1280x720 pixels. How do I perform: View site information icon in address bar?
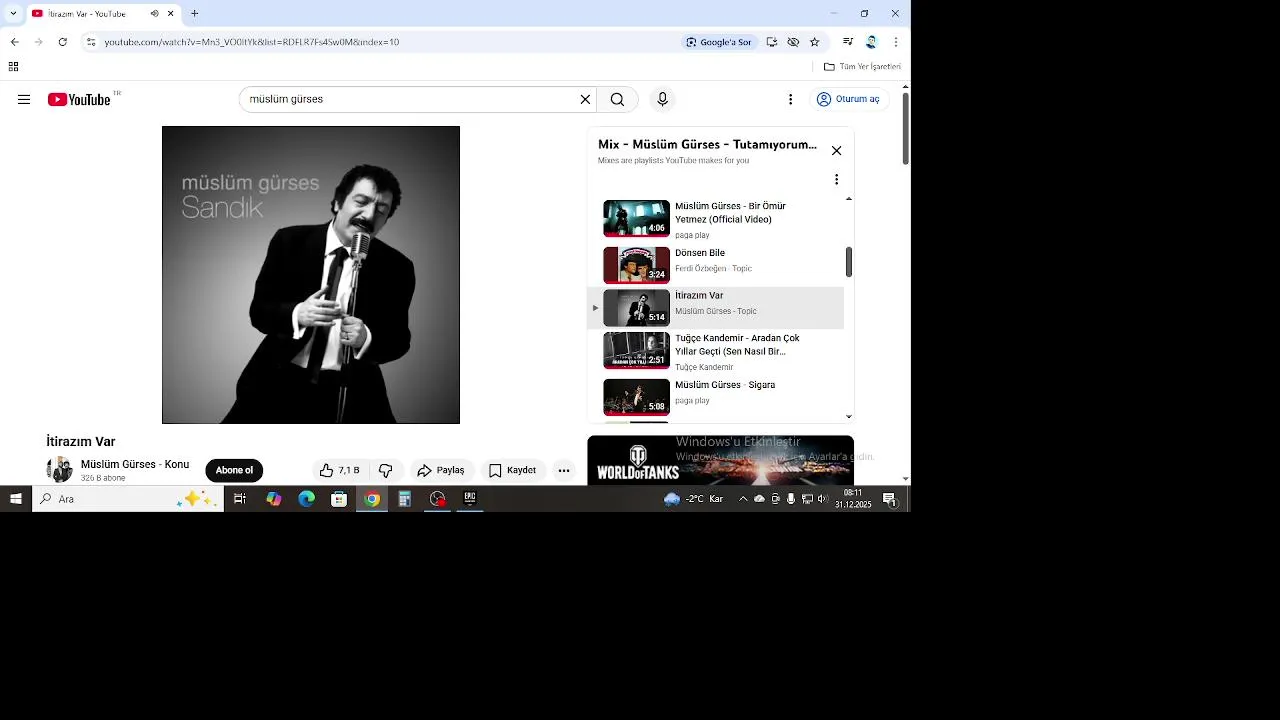tap(91, 42)
